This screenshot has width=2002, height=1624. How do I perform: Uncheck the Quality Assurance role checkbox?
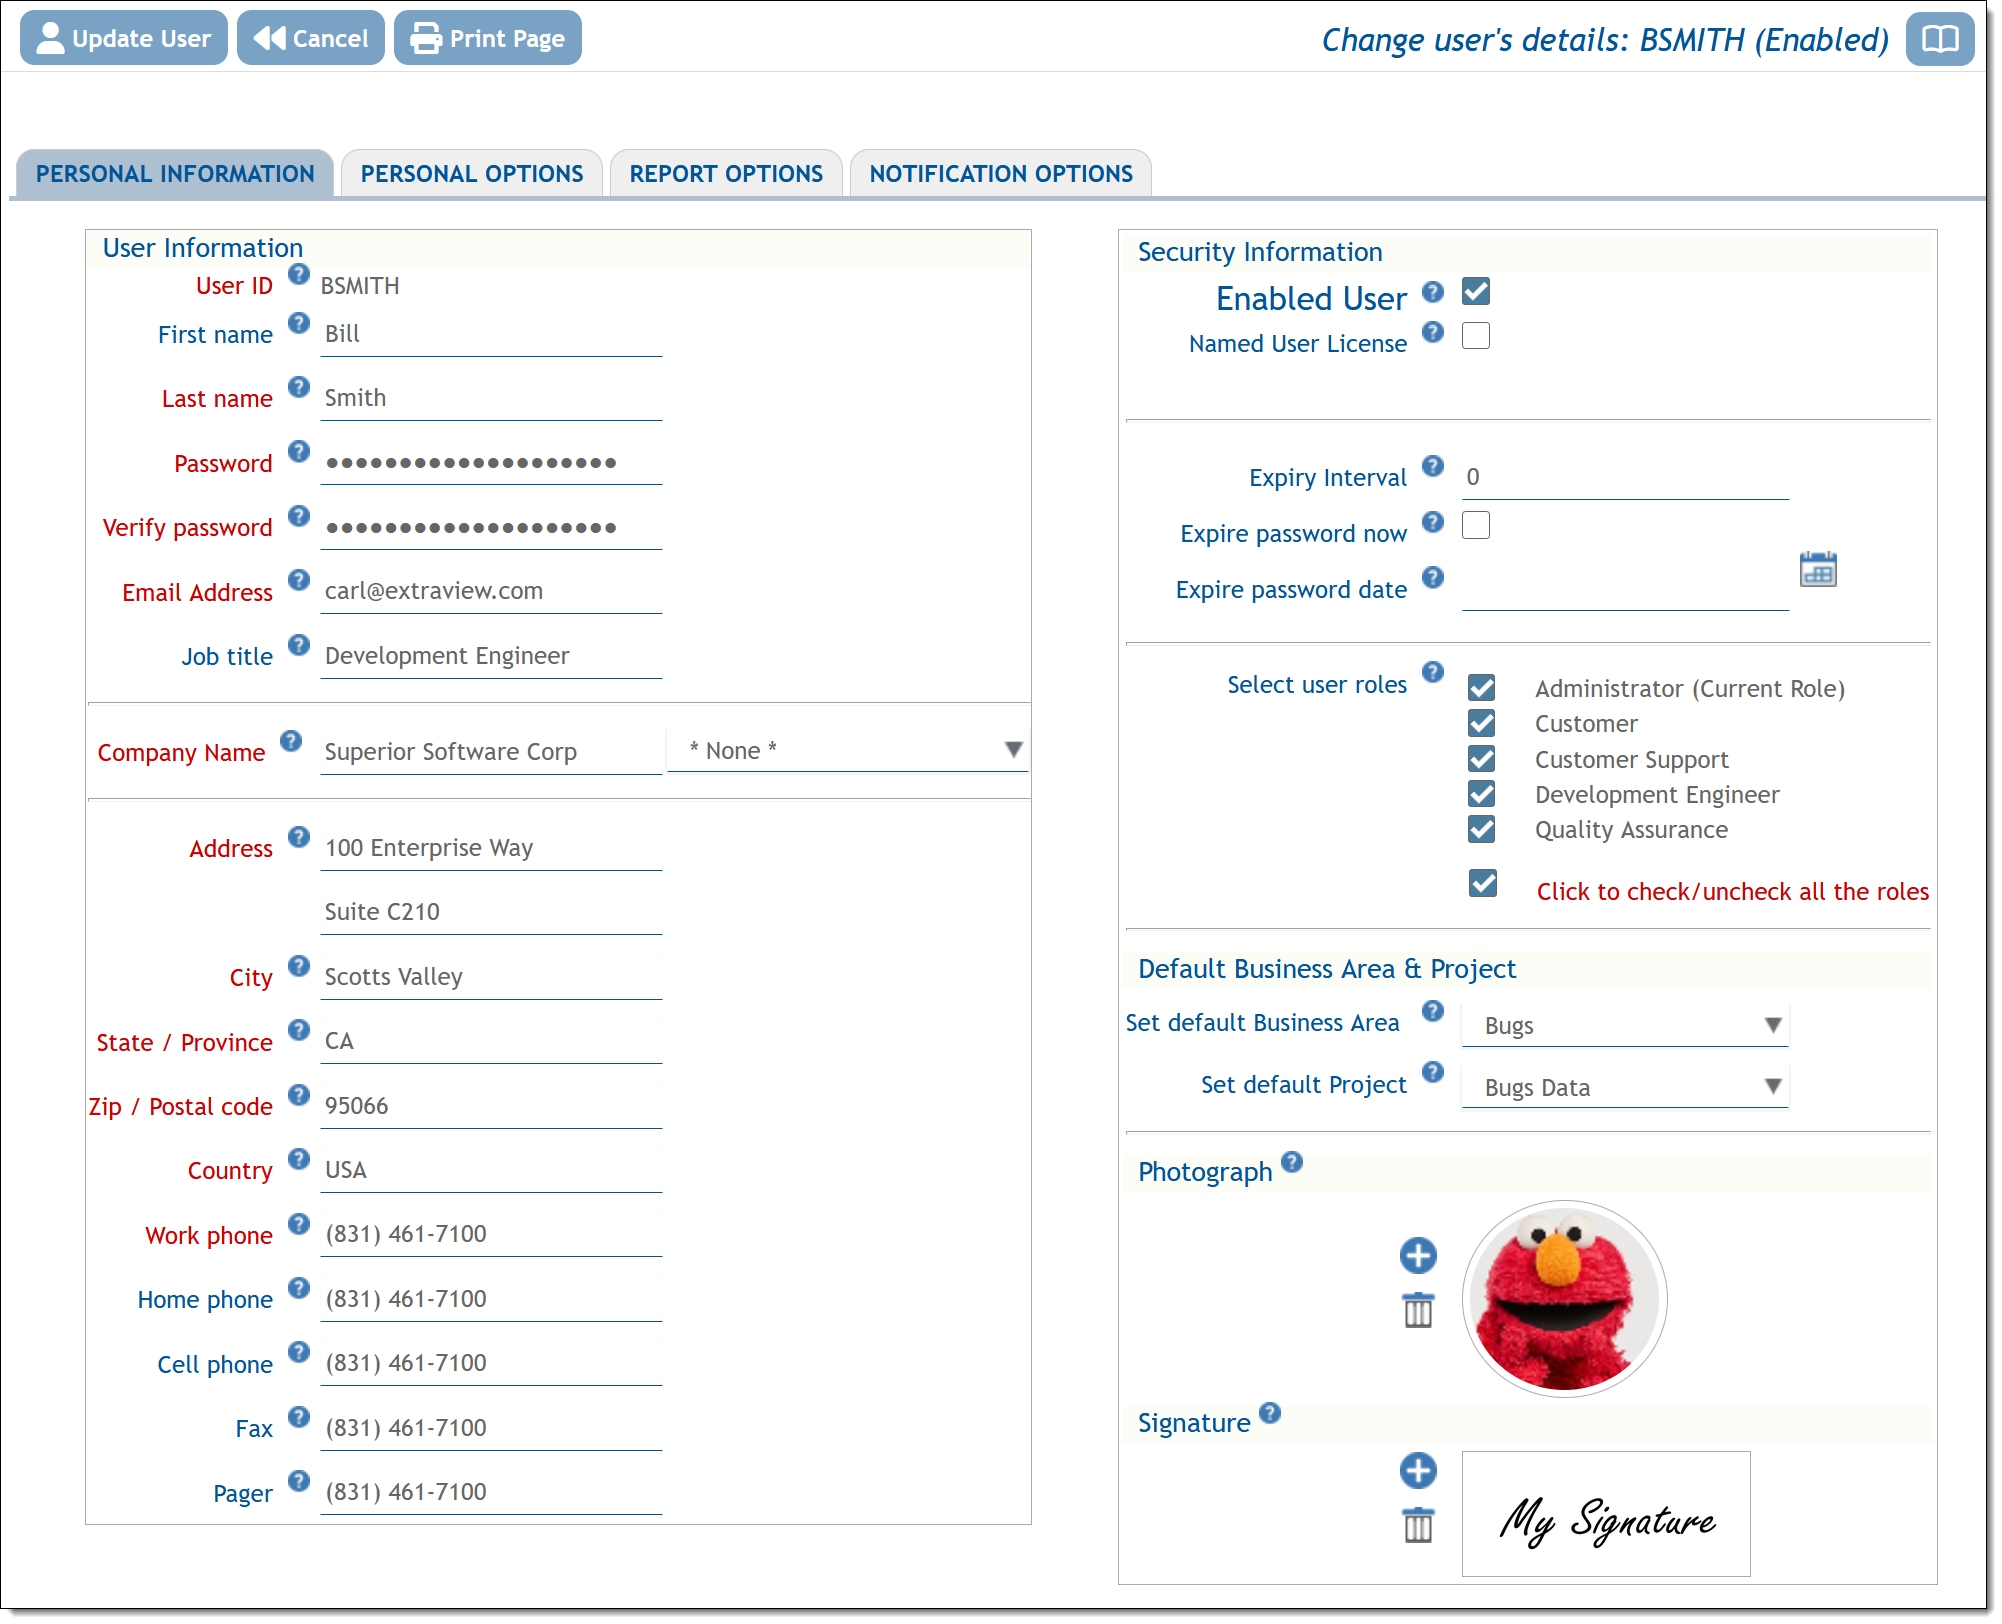1482,829
